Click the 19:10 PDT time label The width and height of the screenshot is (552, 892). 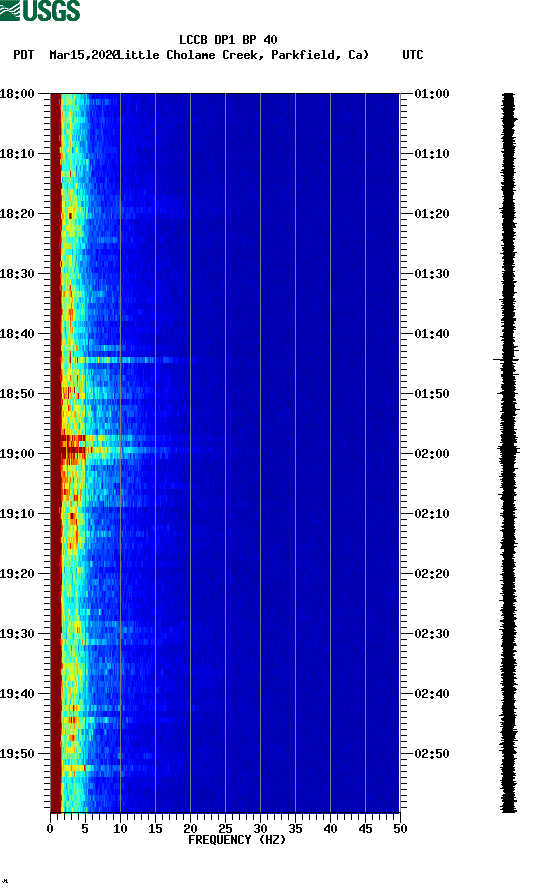[17, 514]
